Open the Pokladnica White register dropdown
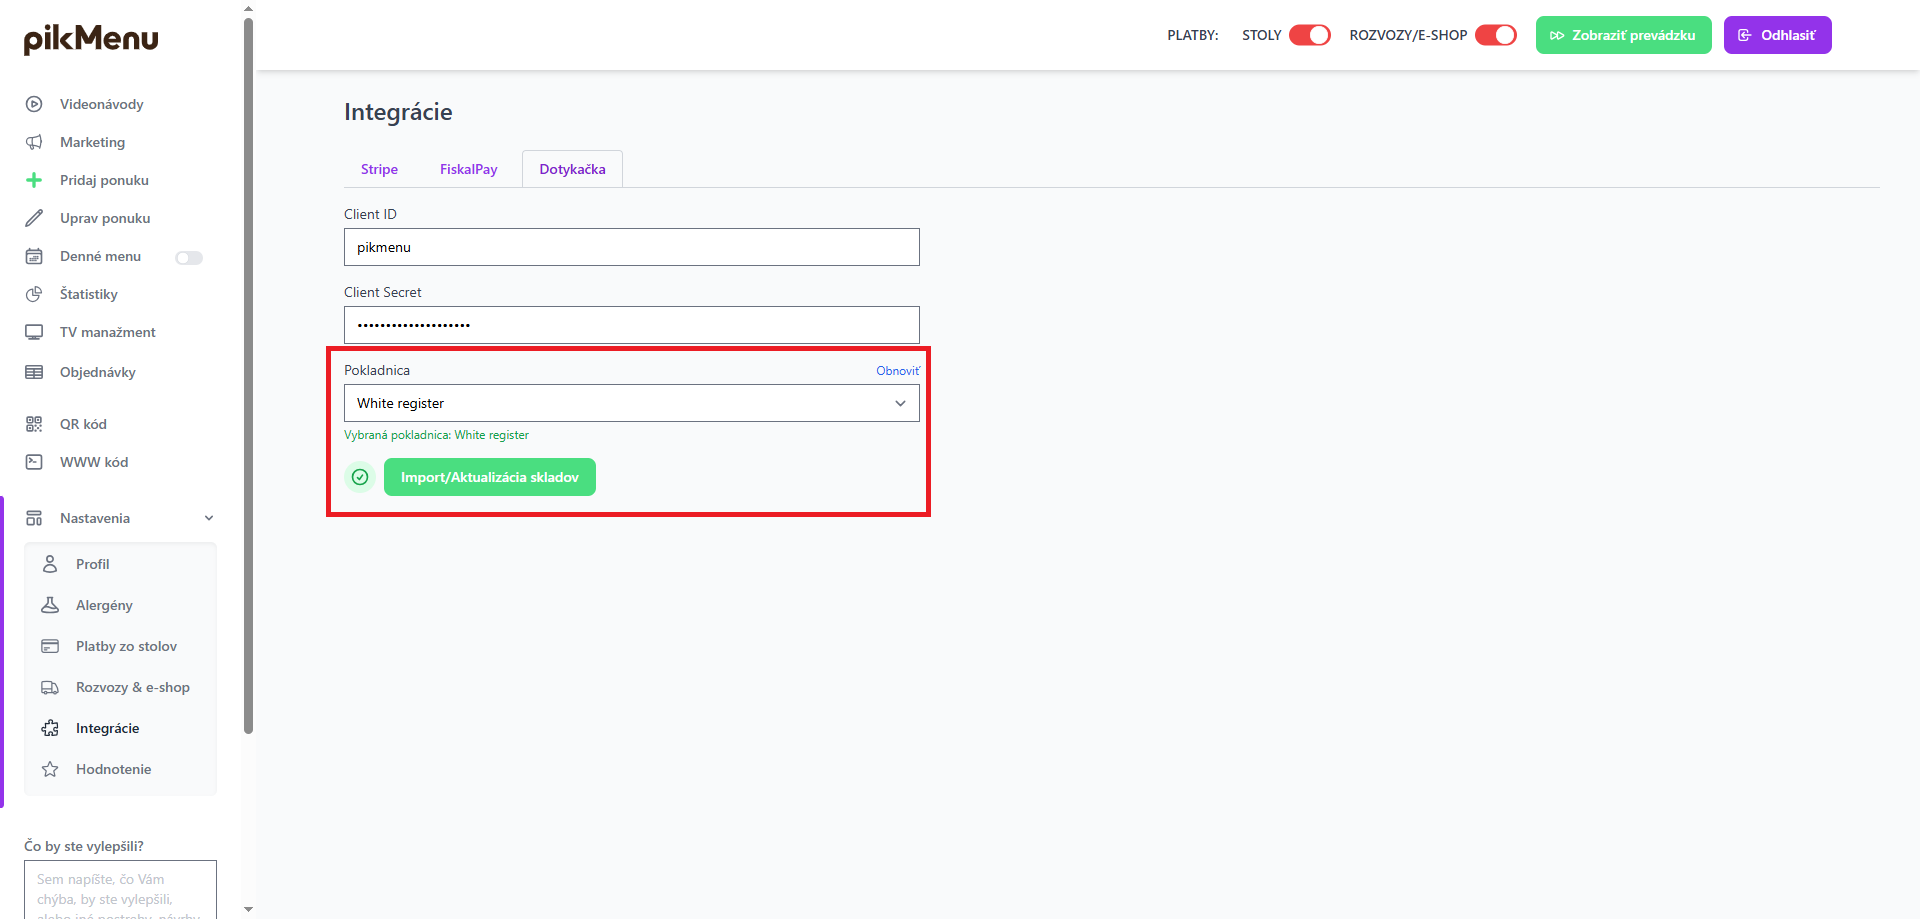 tap(631, 403)
